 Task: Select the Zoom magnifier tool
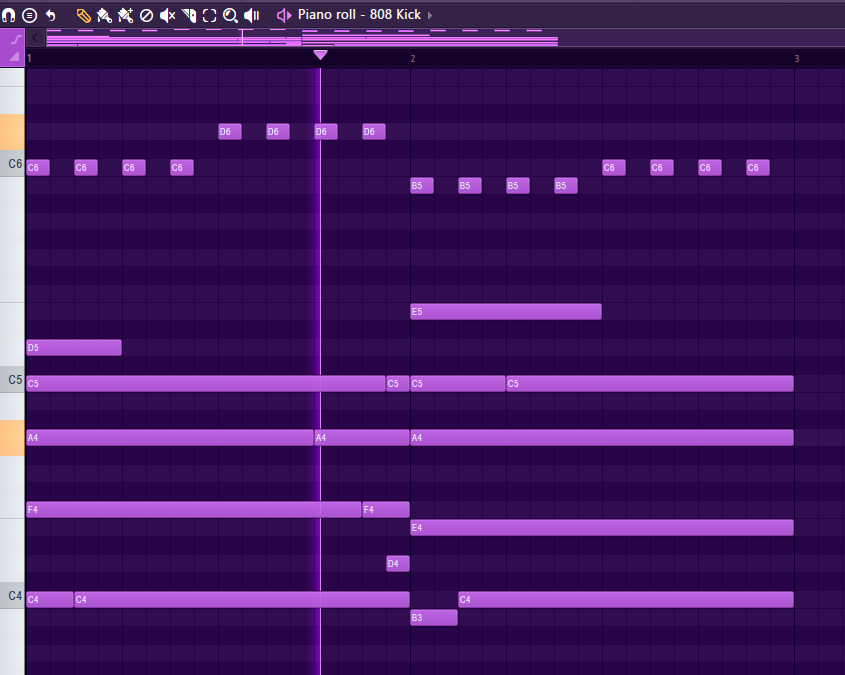coord(231,15)
